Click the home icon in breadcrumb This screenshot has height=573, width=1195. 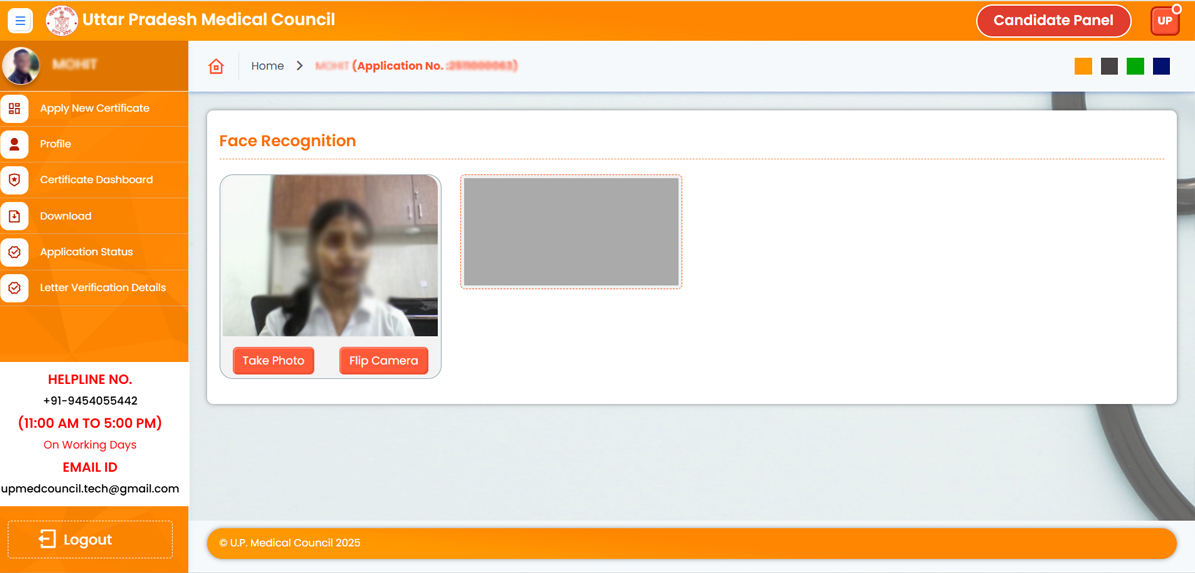[x=216, y=66]
